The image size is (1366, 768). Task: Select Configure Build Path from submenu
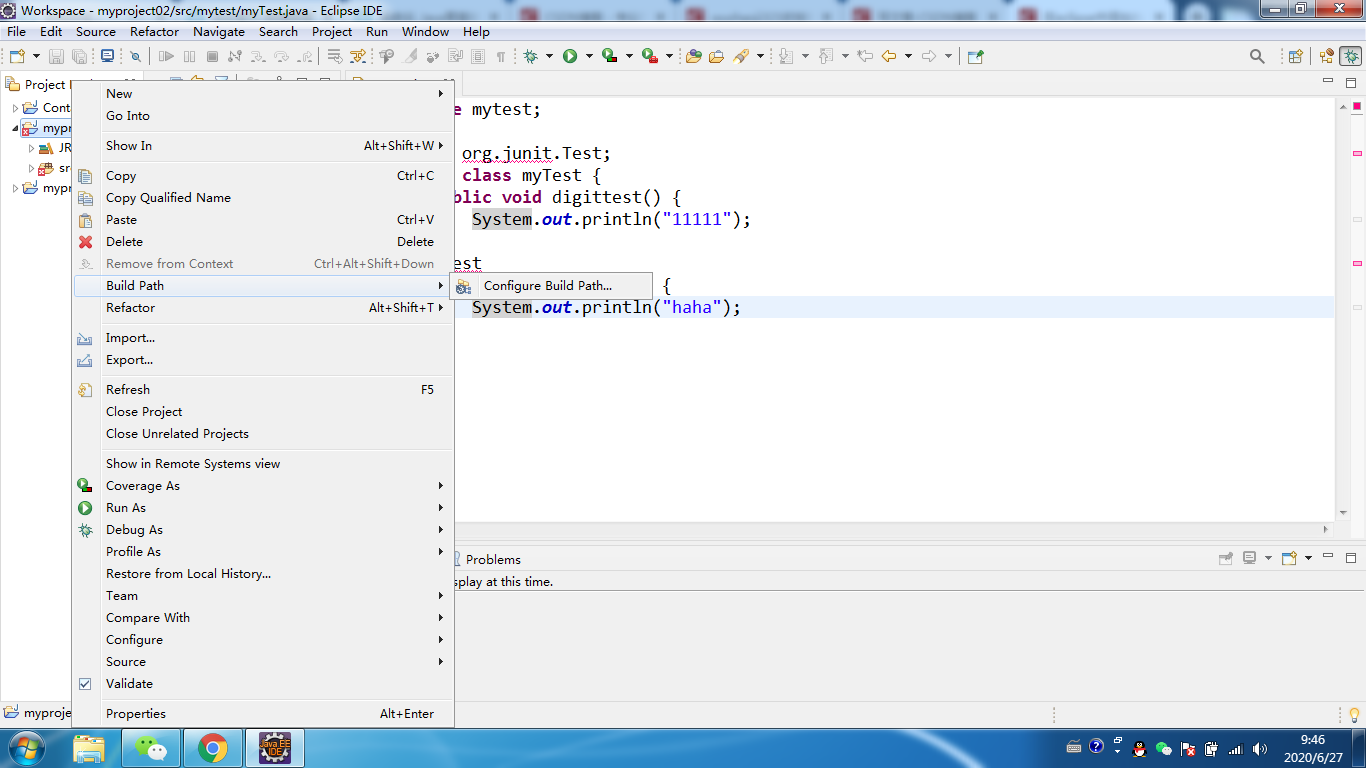tap(551, 286)
